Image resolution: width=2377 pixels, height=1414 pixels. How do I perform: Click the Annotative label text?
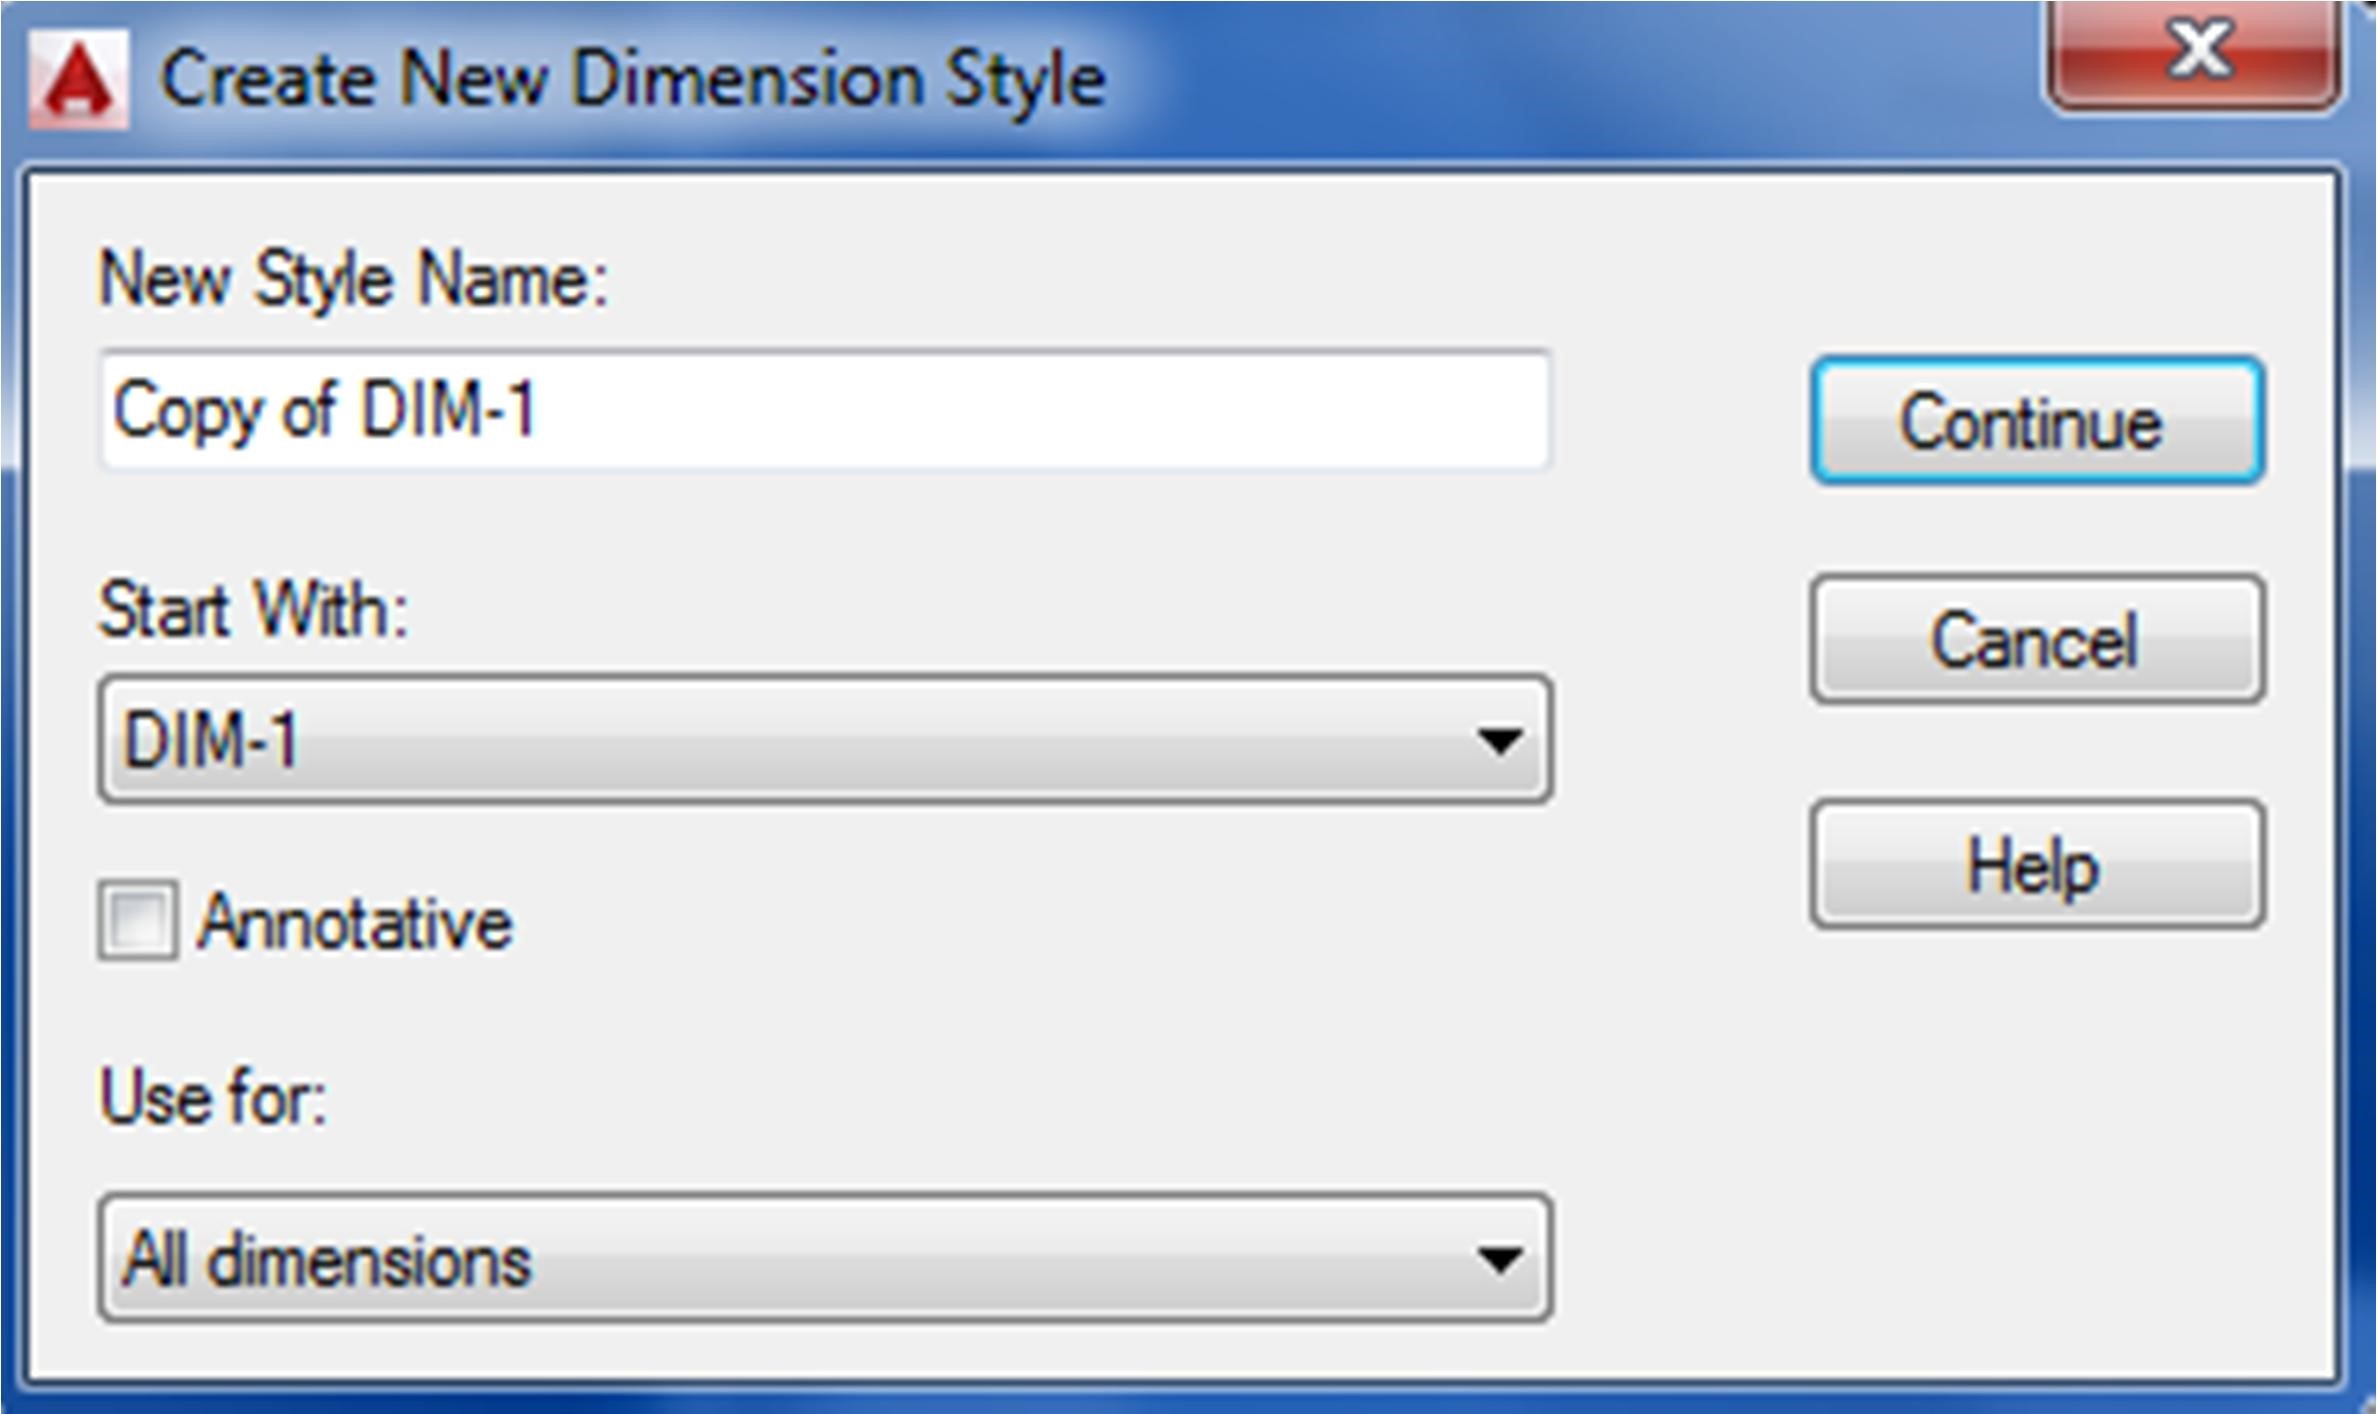pos(355,922)
